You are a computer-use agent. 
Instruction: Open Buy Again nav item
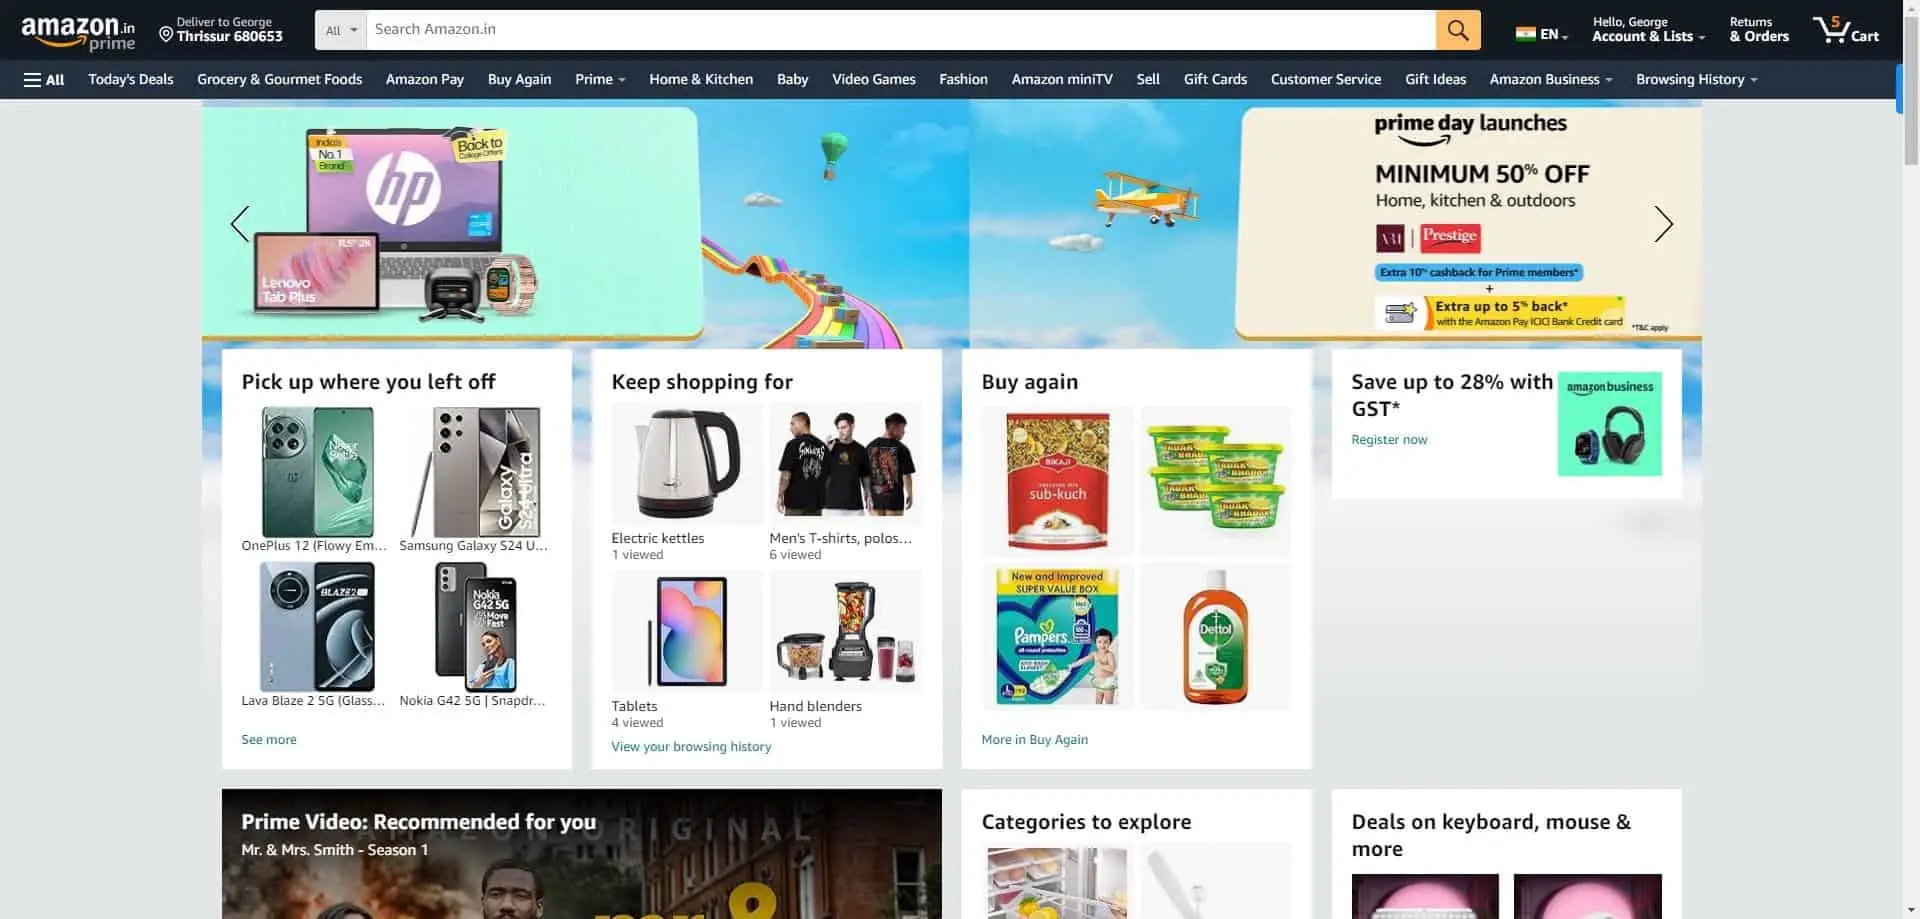(519, 80)
